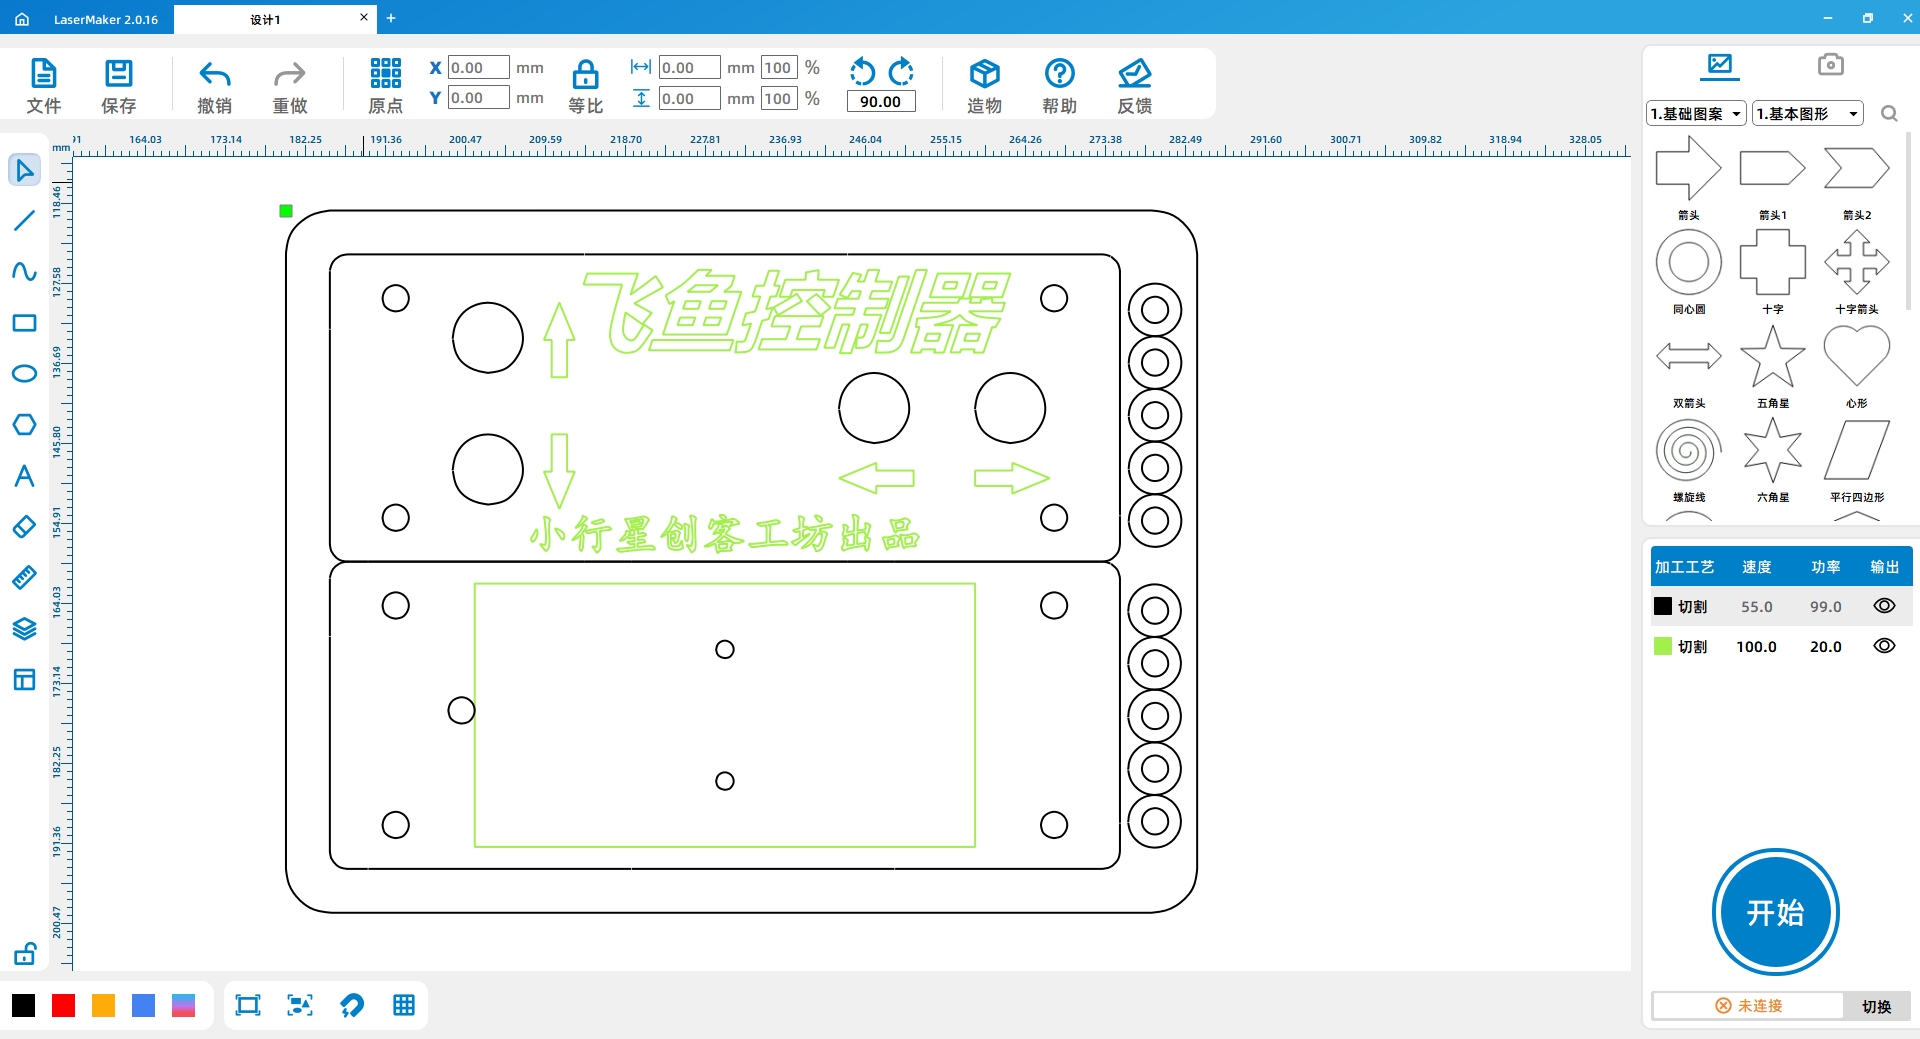Select the rectangle drawing tool
The width and height of the screenshot is (1920, 1039).
(24, 323)
